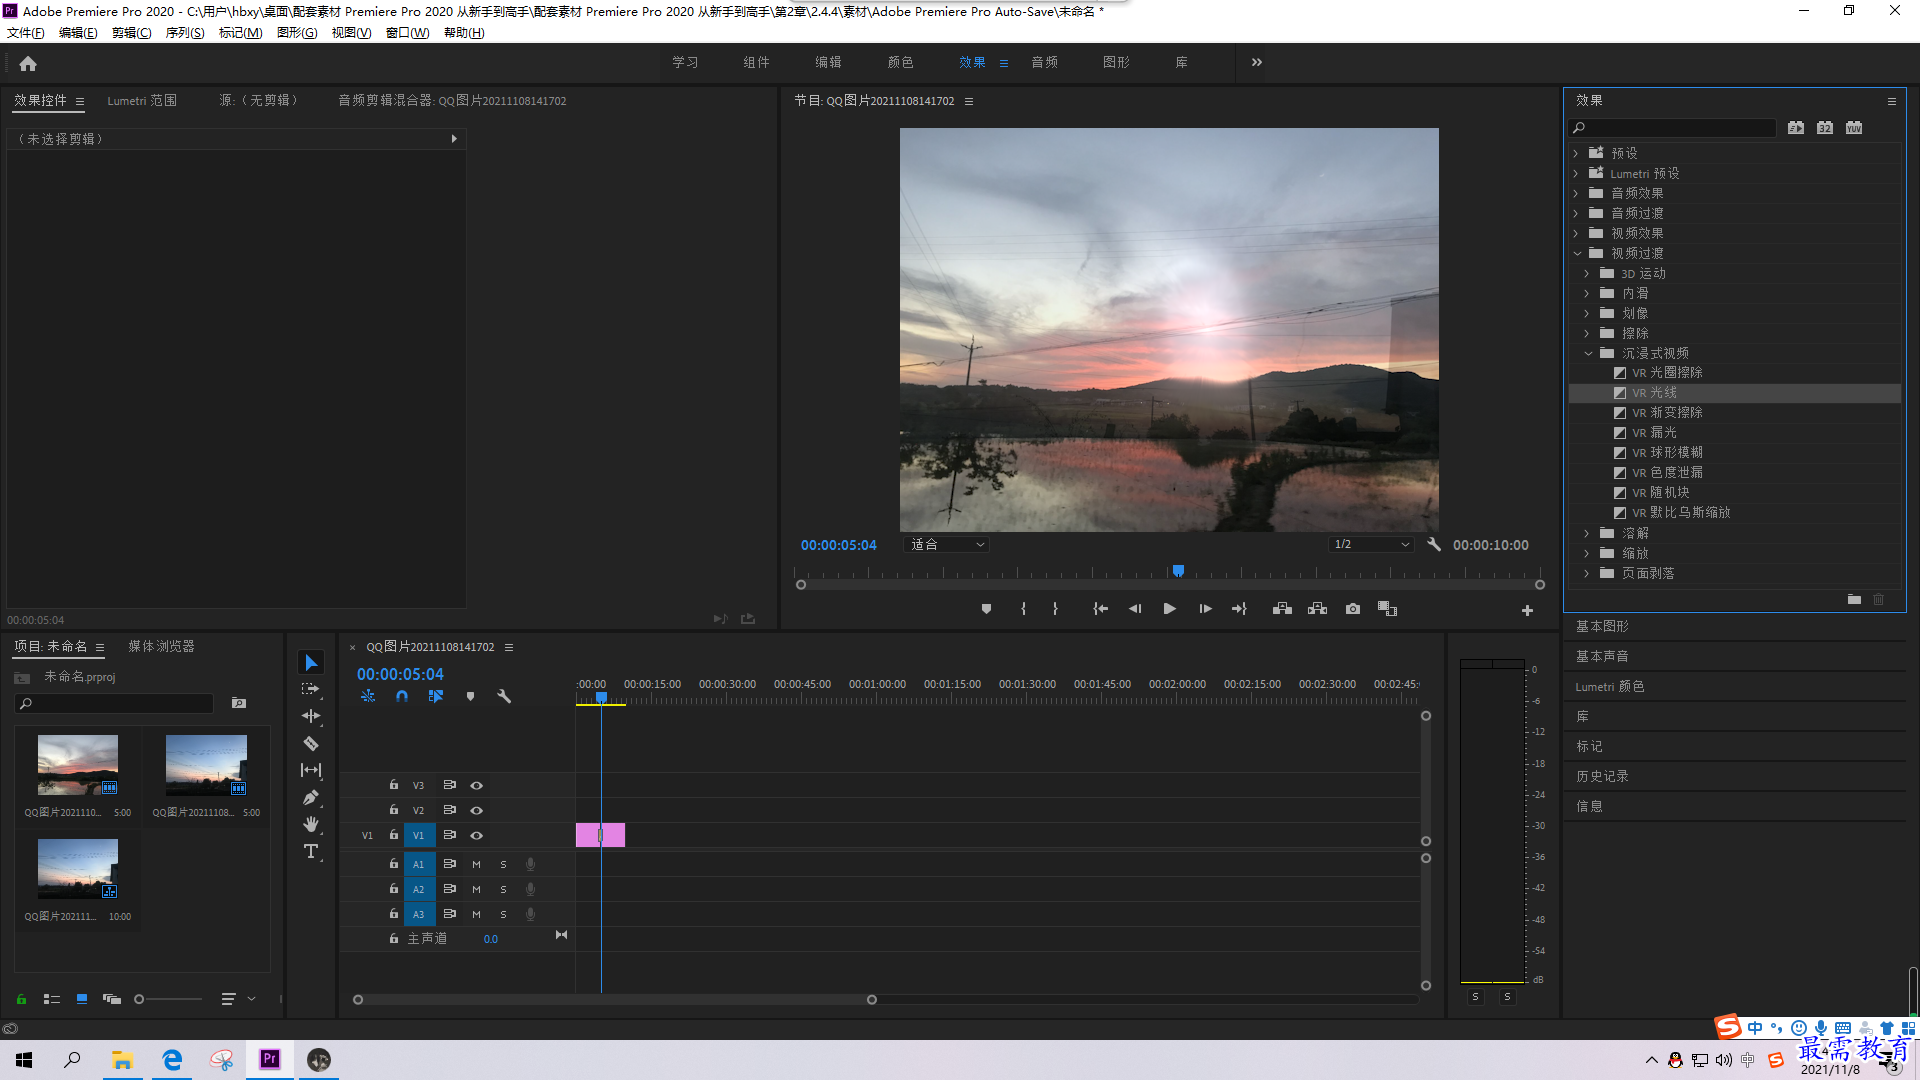Export frame with camera icon
The width and height of the screenshot is (1920, 1080).
(x=1353, y=609)
